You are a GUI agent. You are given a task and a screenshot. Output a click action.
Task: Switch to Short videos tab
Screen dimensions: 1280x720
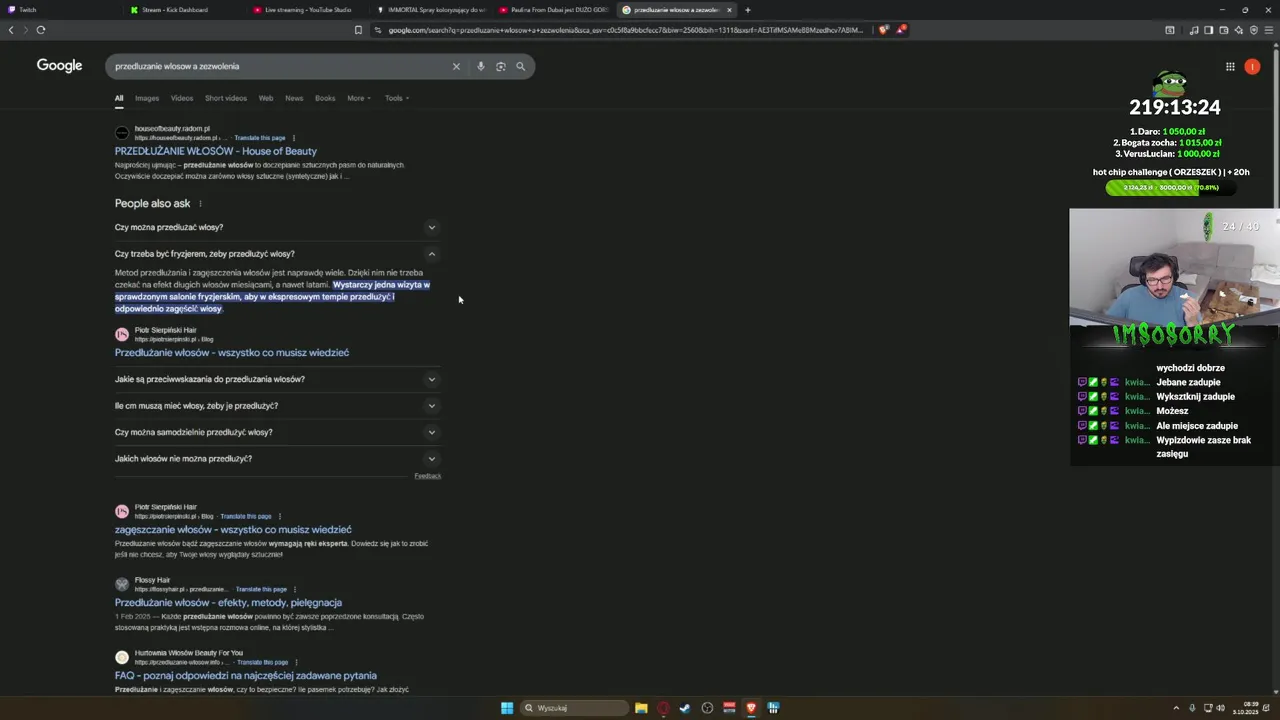point(226,98)
